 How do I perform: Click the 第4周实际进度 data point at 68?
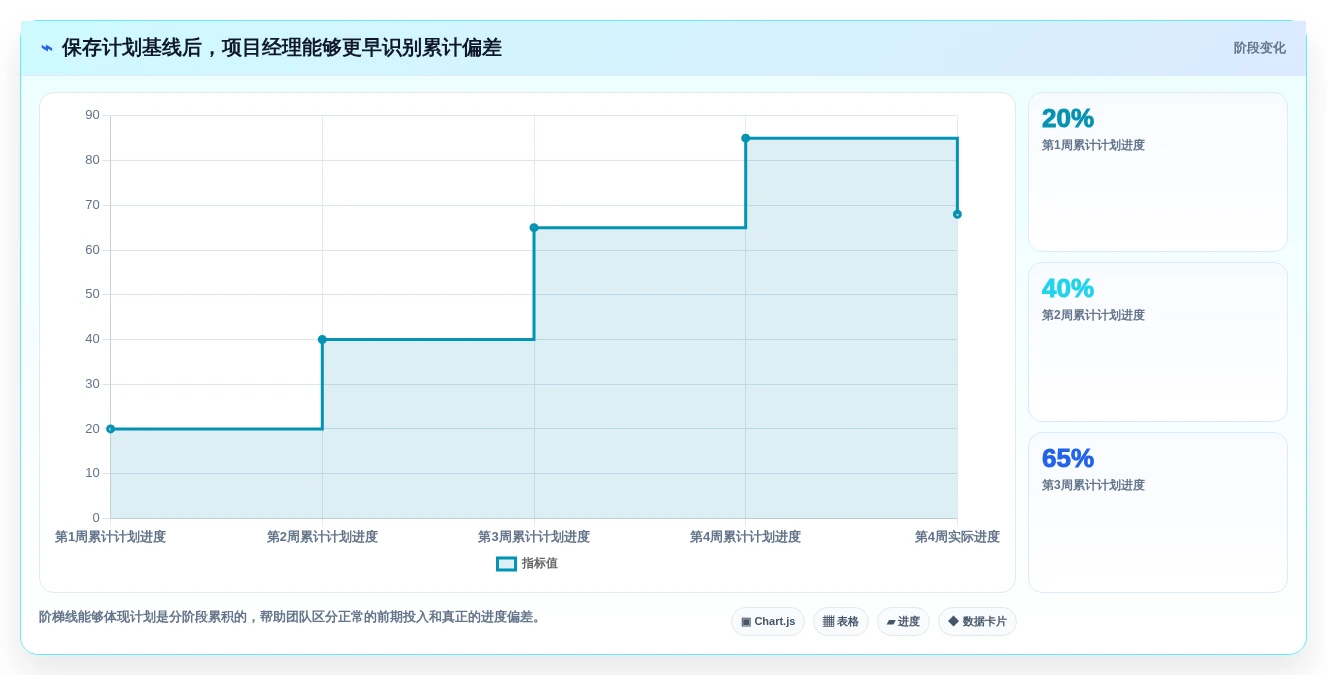[x=957, y=214]
